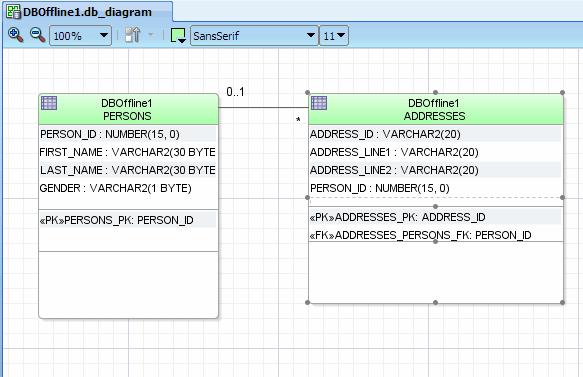583x377 pixels.
Task: Select the ADDRESS_ID column row
Action: click(x=435, y=134)
